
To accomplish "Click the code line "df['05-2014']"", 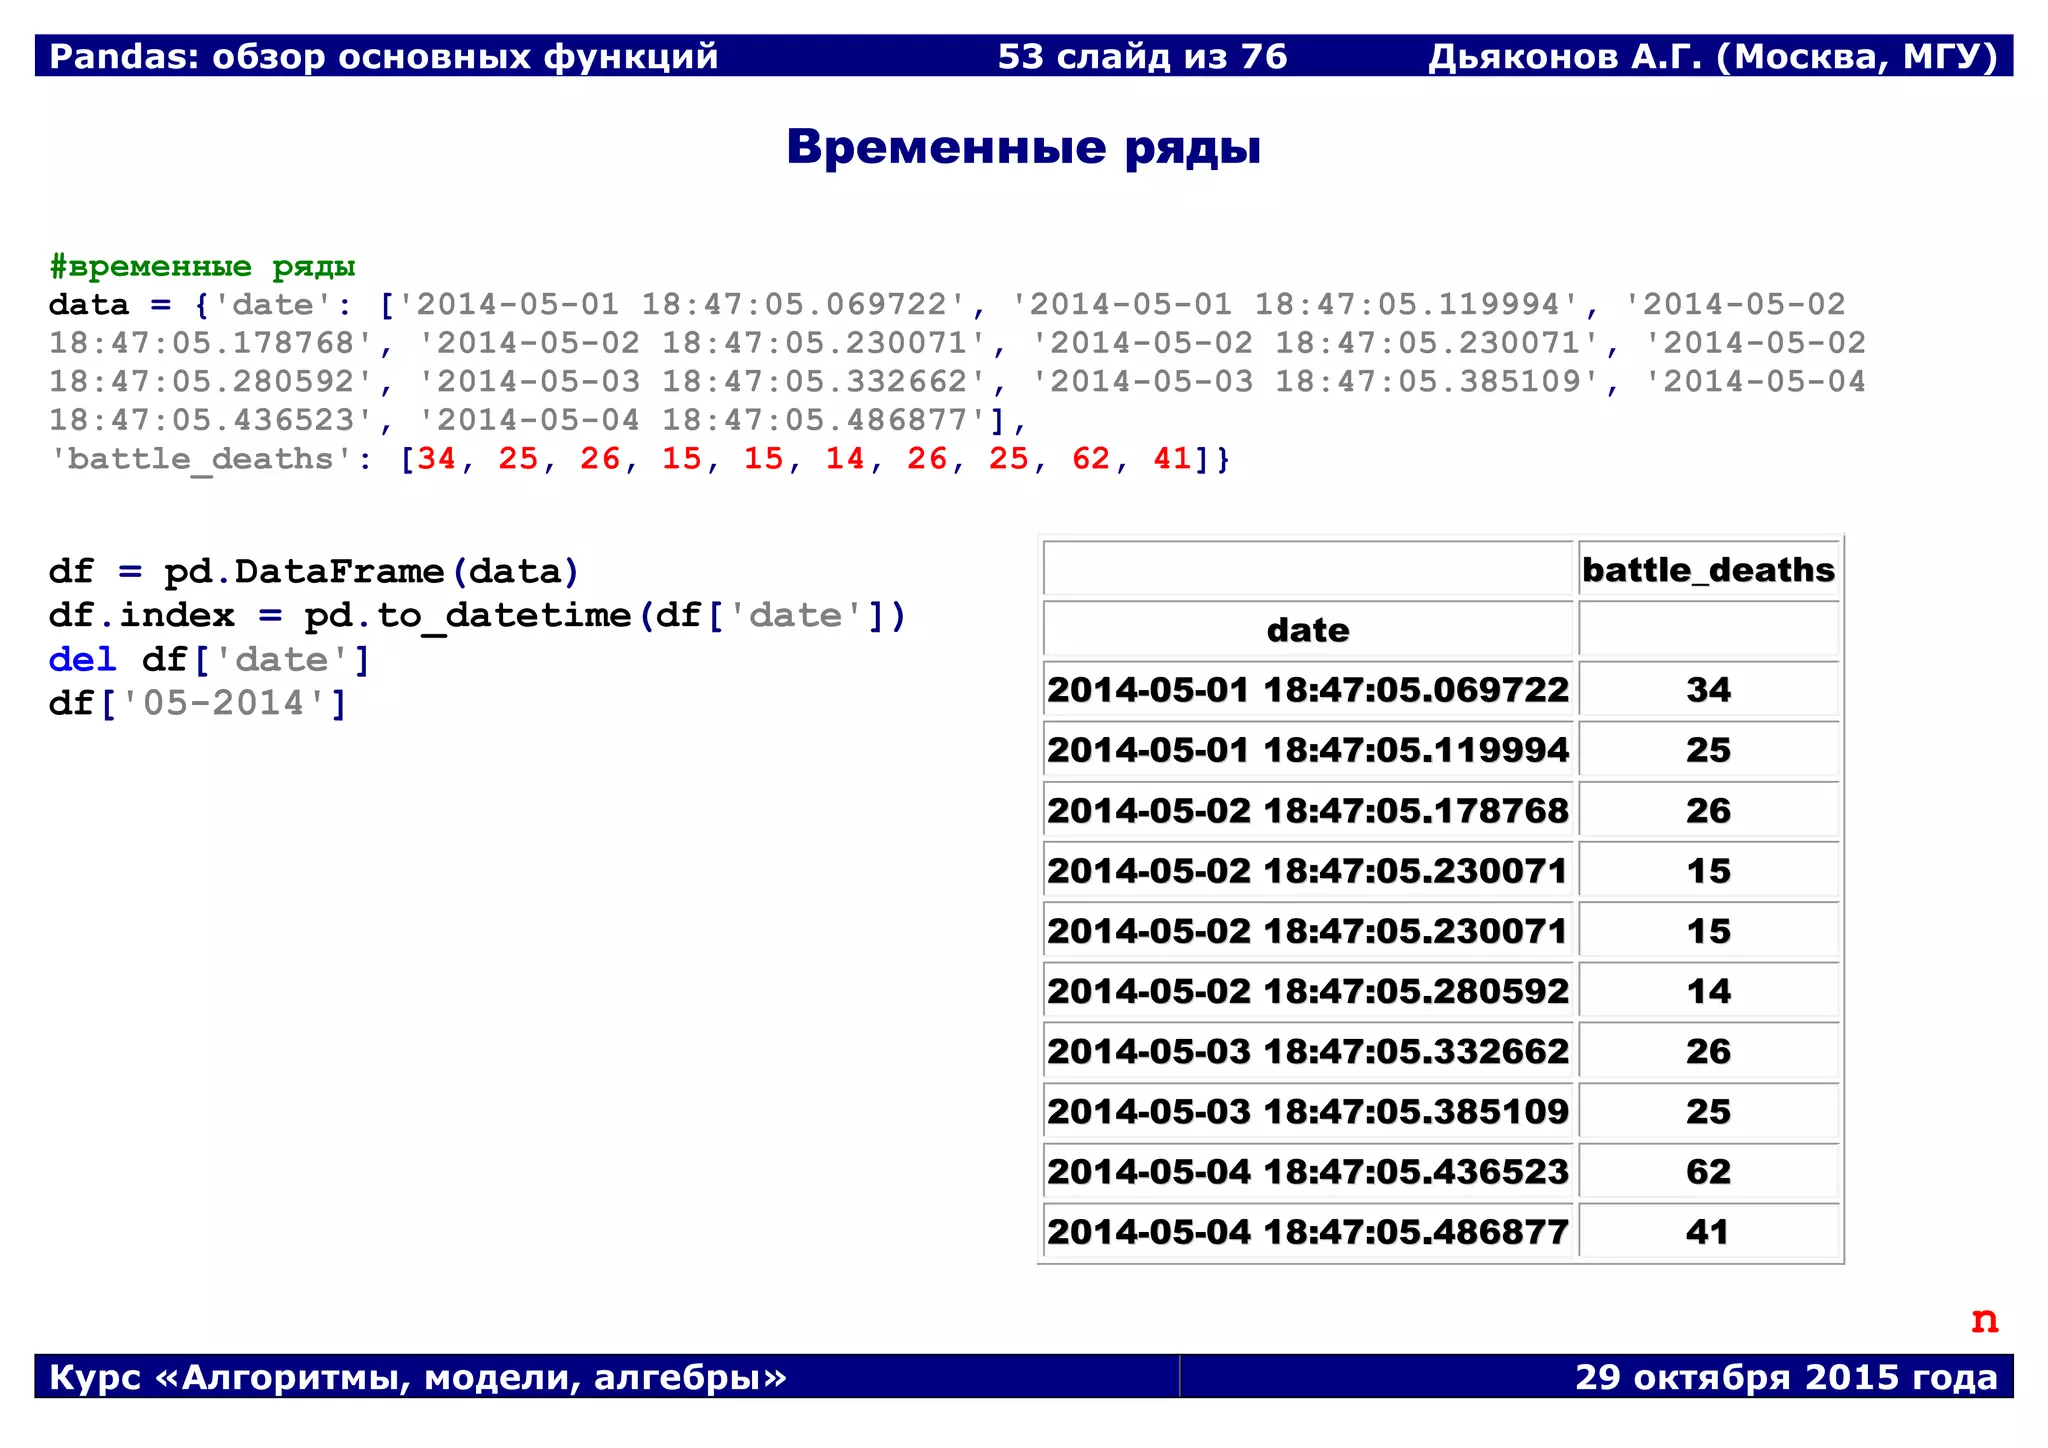I will [198, 704].
